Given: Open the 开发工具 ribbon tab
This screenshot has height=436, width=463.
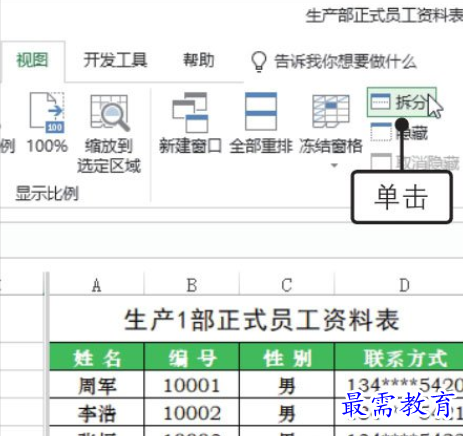Looking at the screenshot, I should (x=115, y=60).
